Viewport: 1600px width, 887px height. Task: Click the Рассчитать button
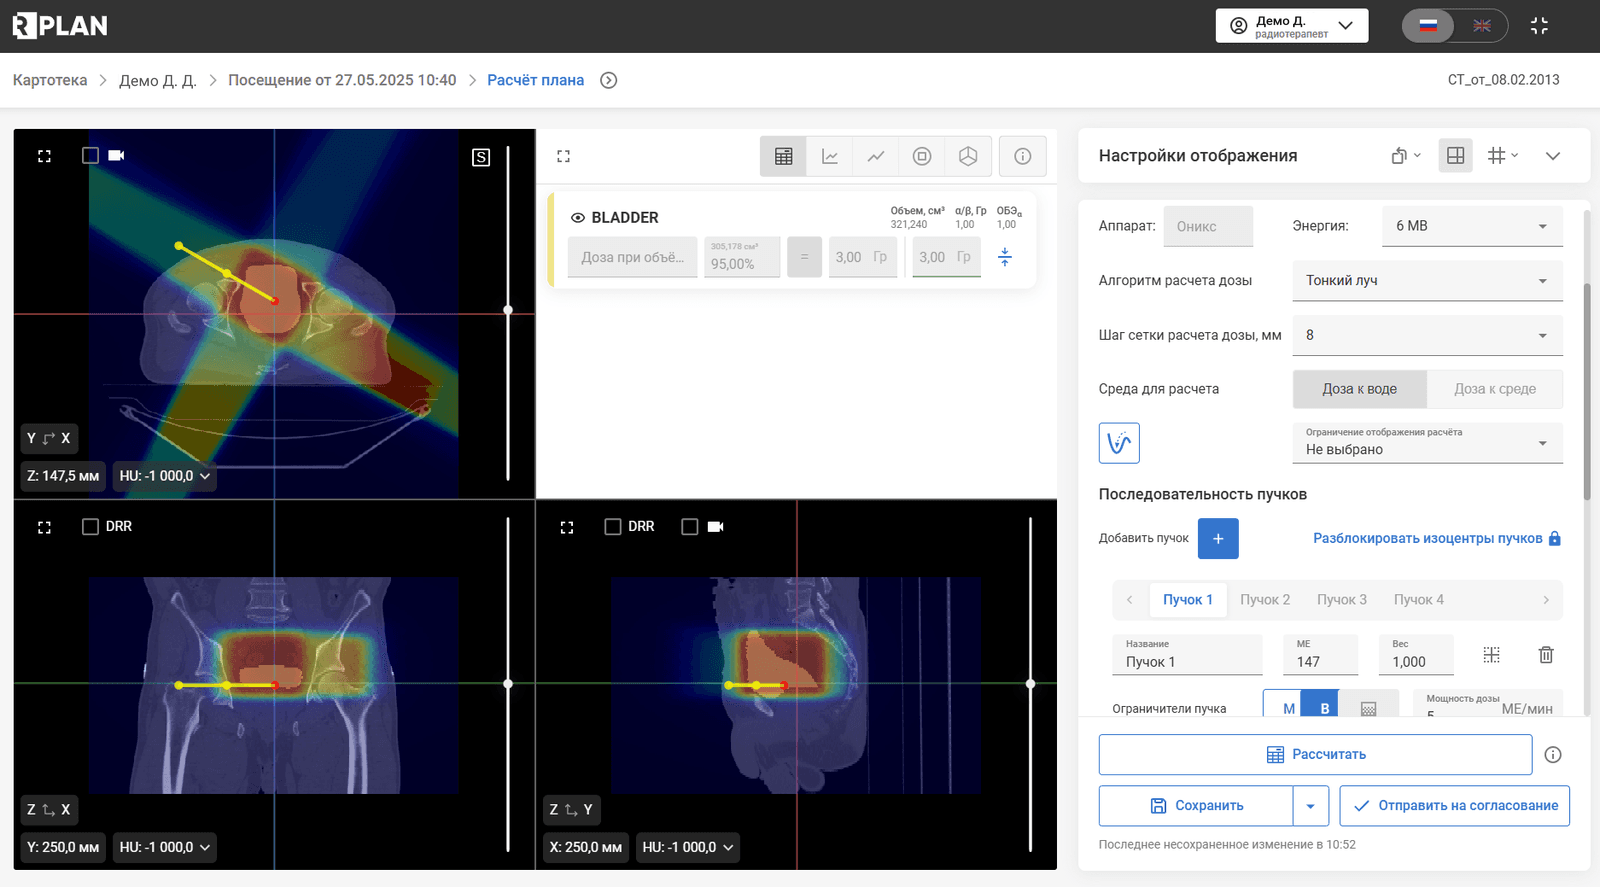[1315, 755]
